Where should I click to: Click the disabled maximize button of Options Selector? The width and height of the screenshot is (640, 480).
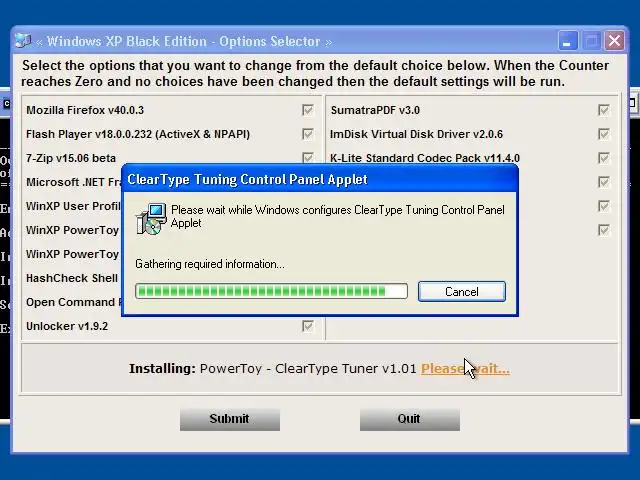591,41
